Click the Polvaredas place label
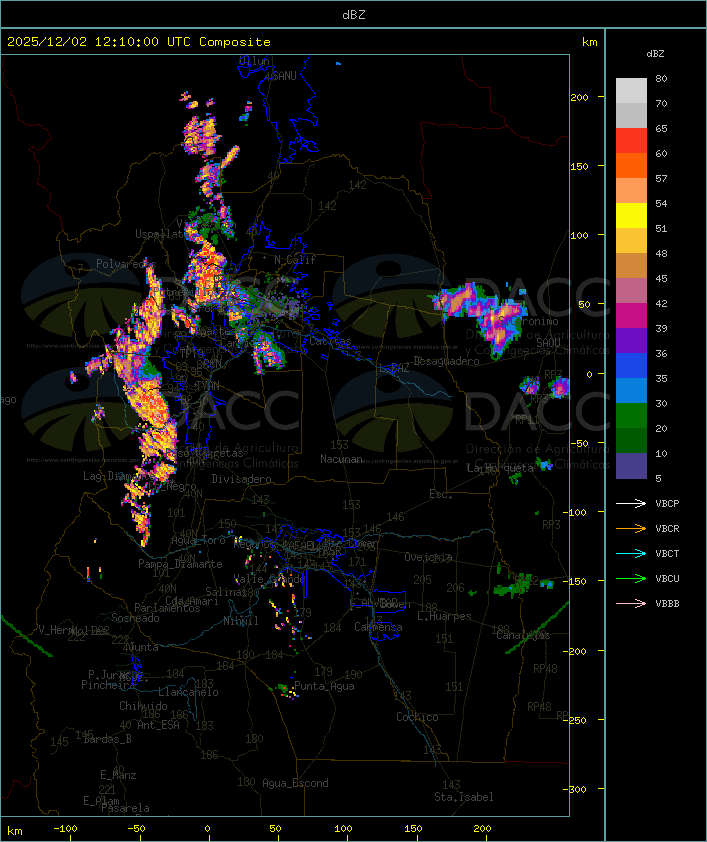This screenshot has width=707, height=842. click(126, 264)
